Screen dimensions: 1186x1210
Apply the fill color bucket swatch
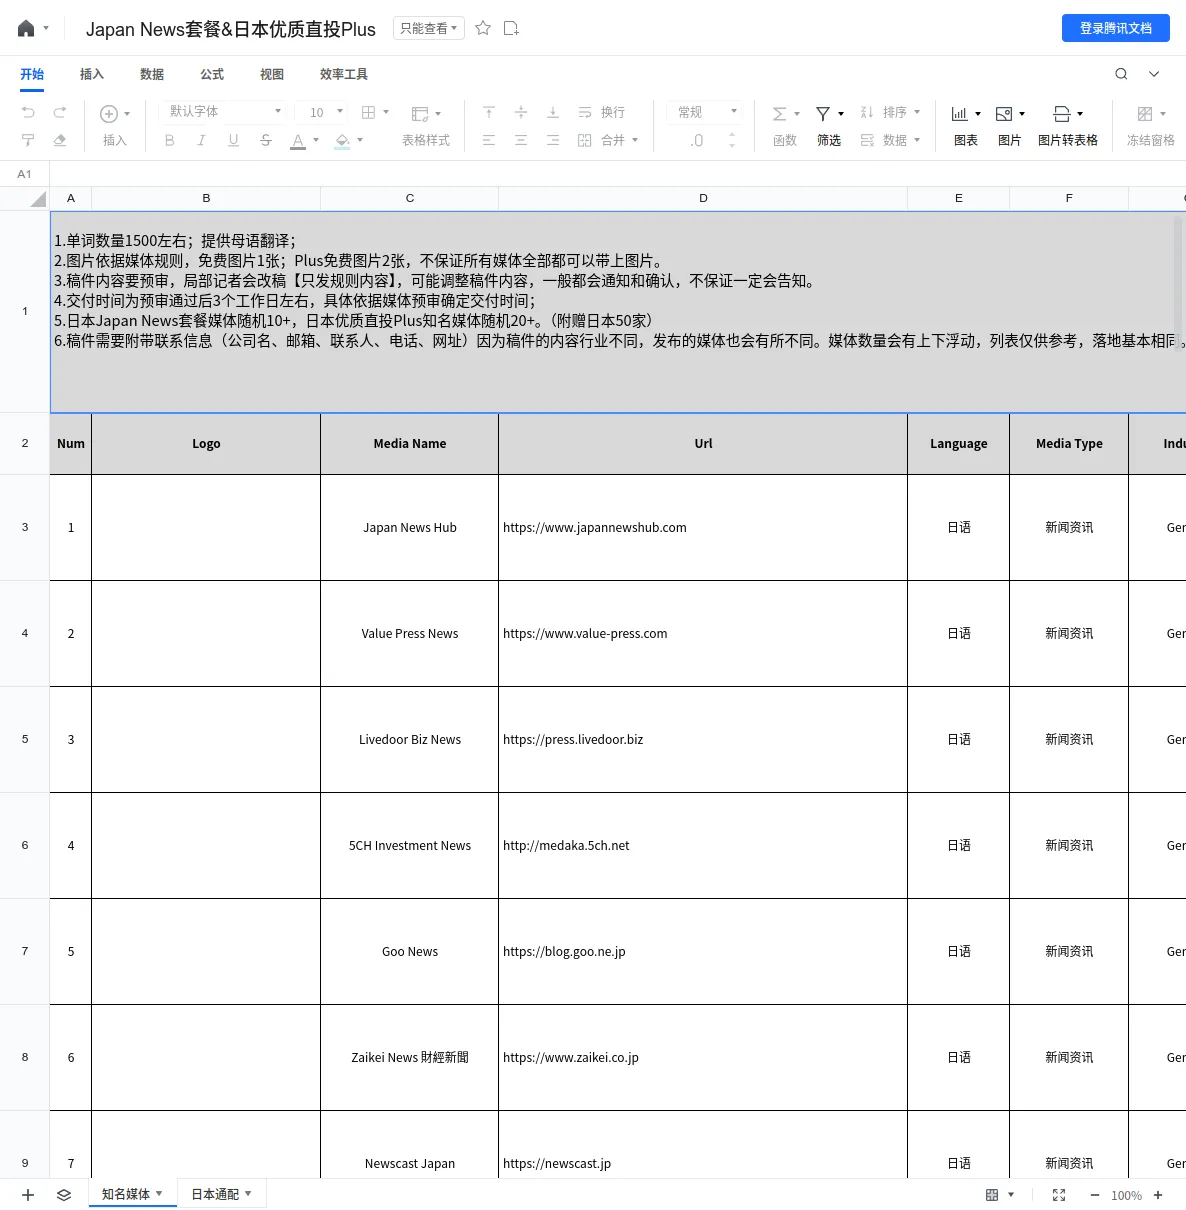(x=342, y=141)
